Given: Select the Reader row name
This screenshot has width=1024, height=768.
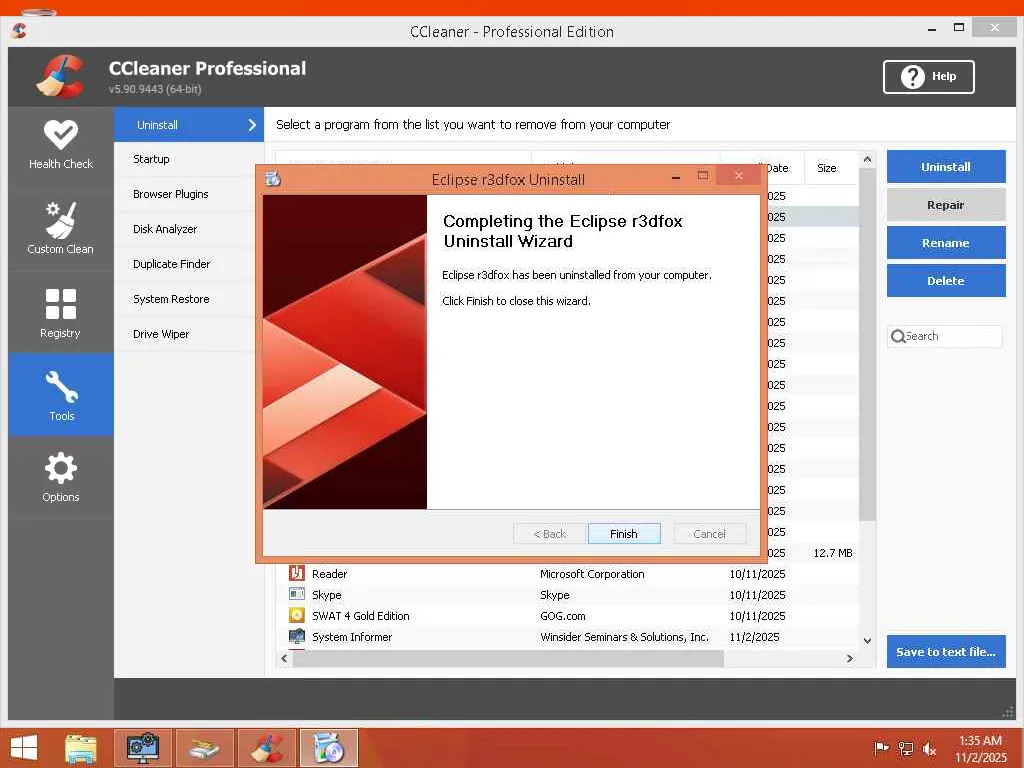Looking at the screenshot, I should point(329,573).
